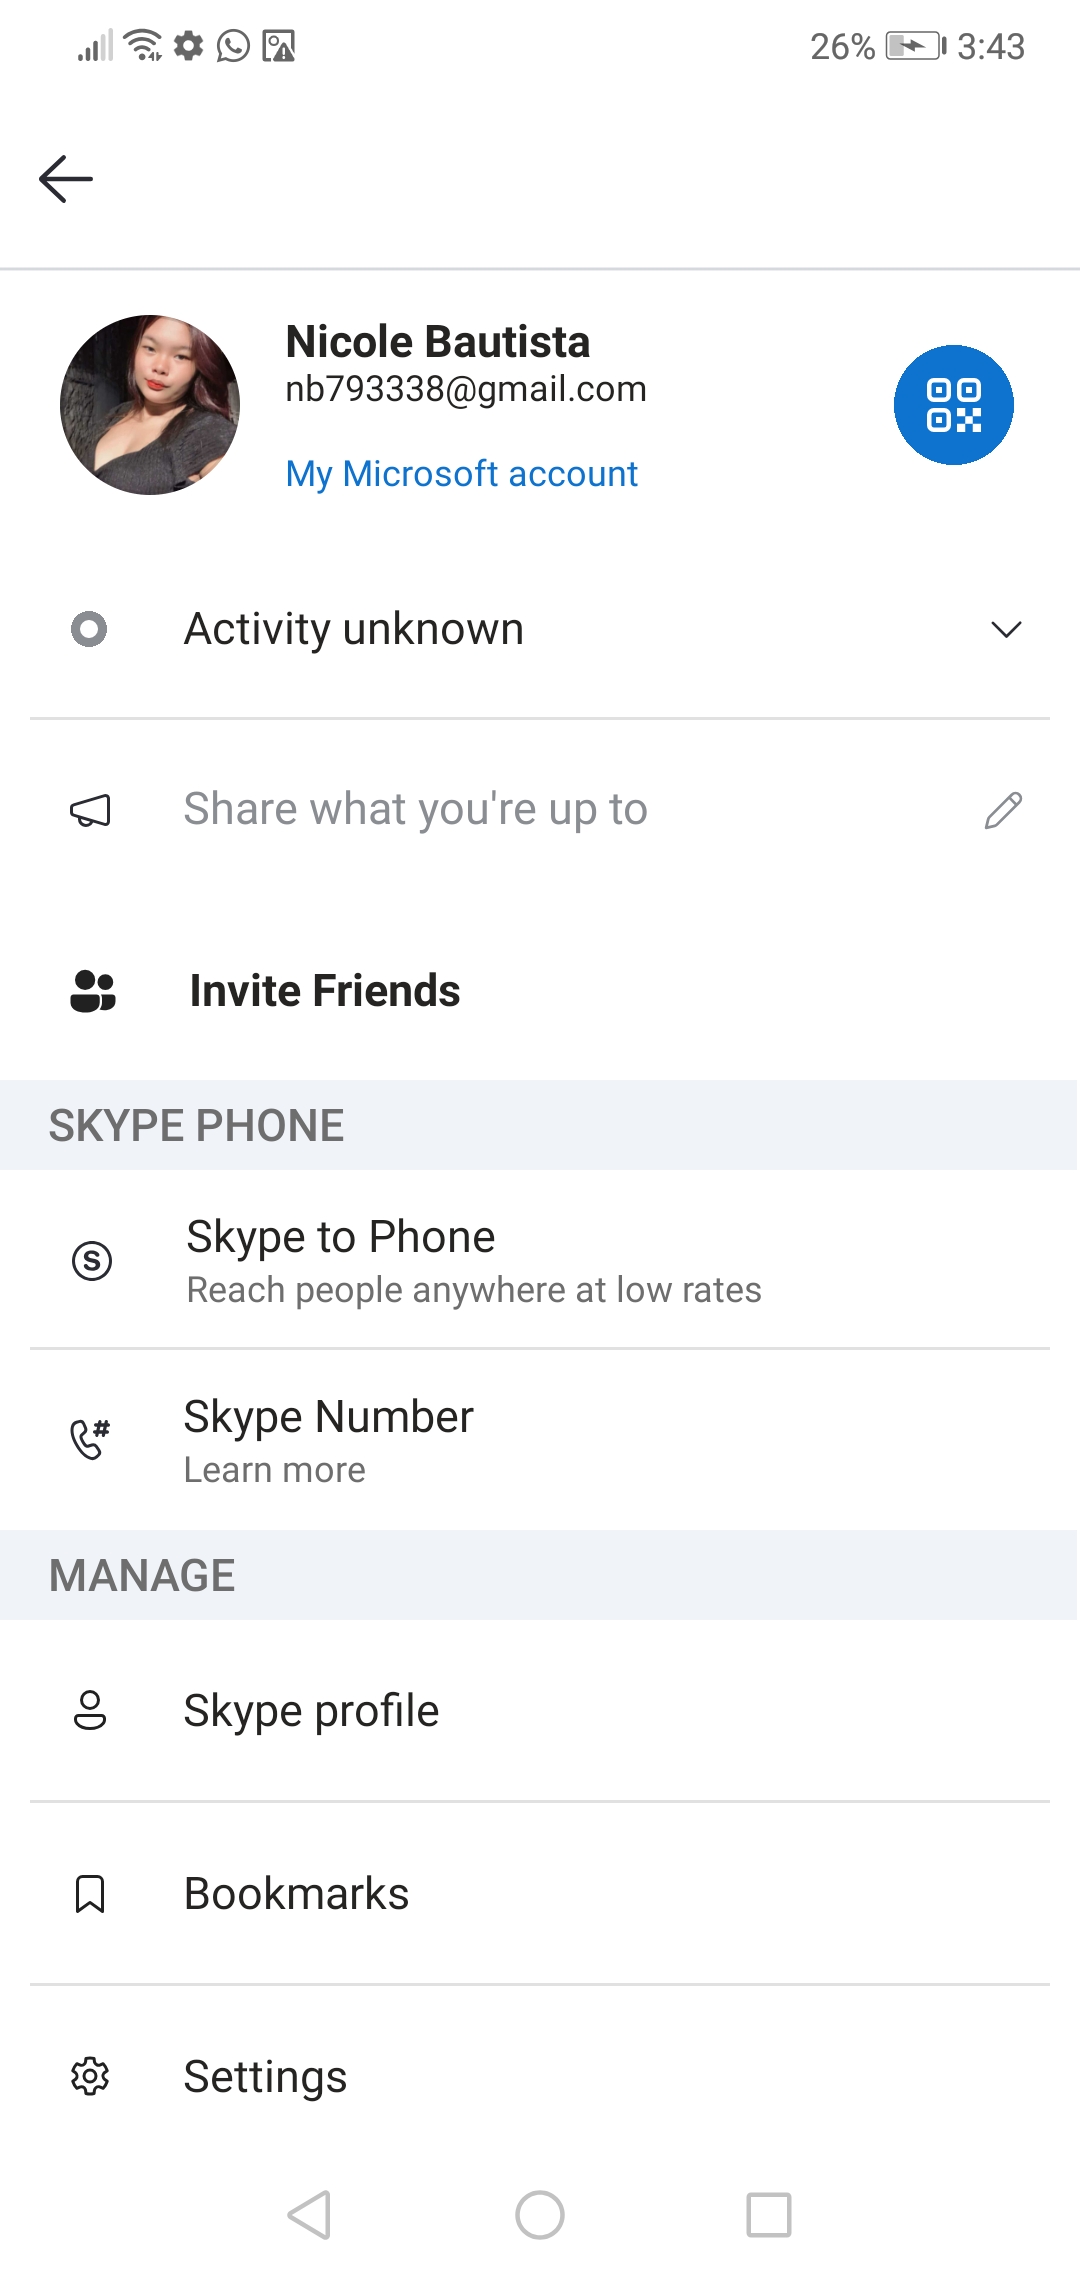Tap the megaphone mood icon

click(90, 810)
